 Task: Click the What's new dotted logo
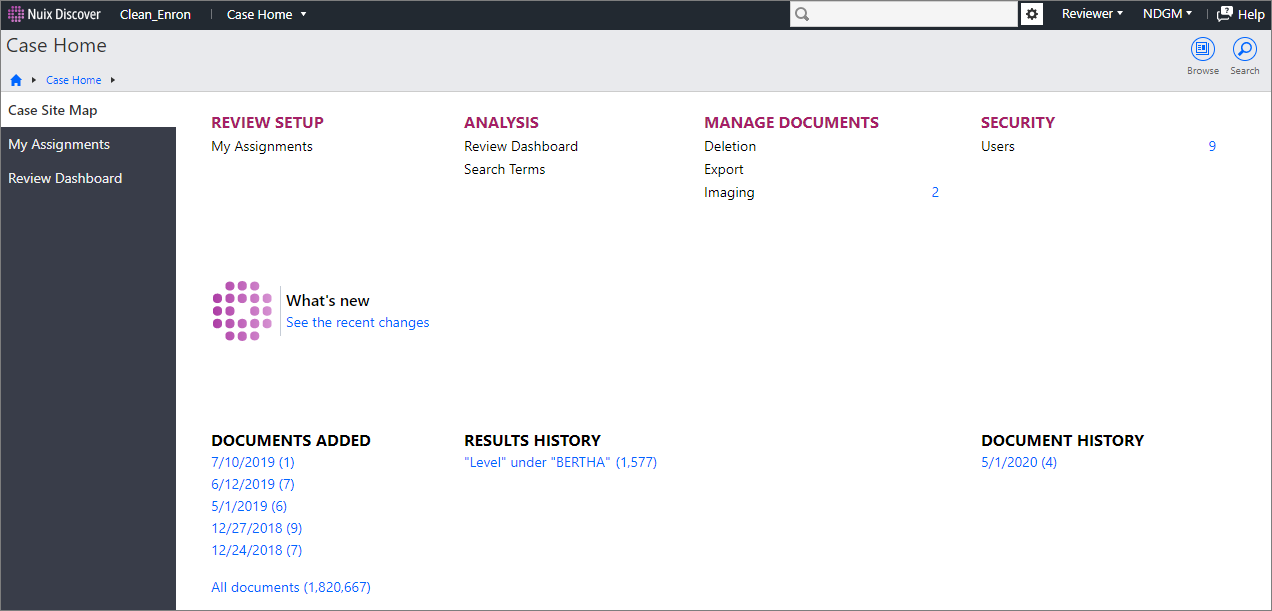(242, 310)
